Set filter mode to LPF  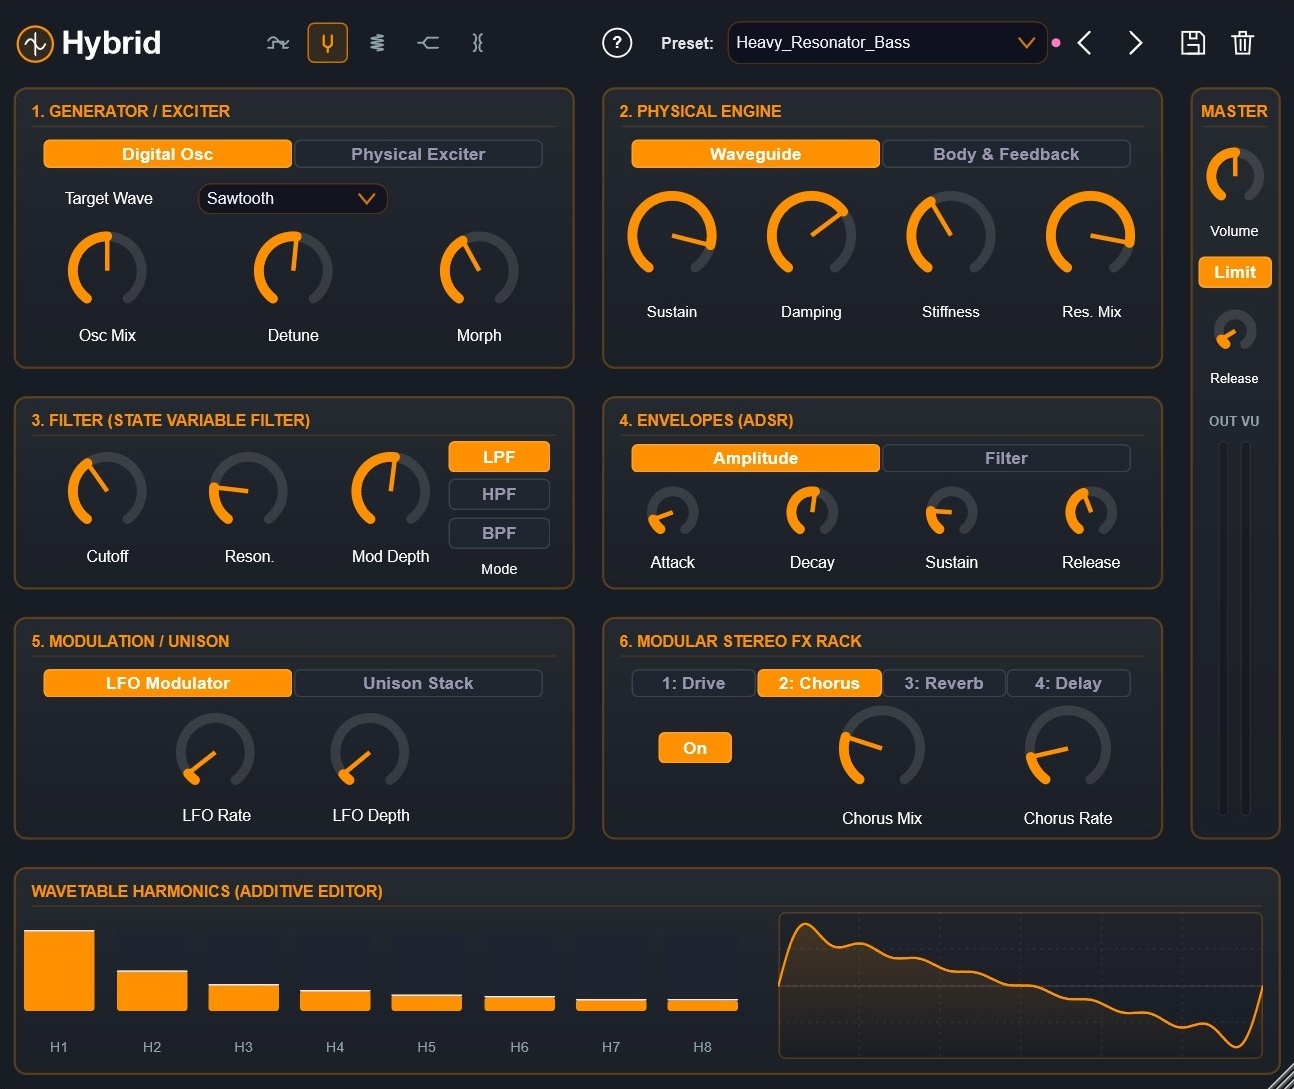(499, 457)
